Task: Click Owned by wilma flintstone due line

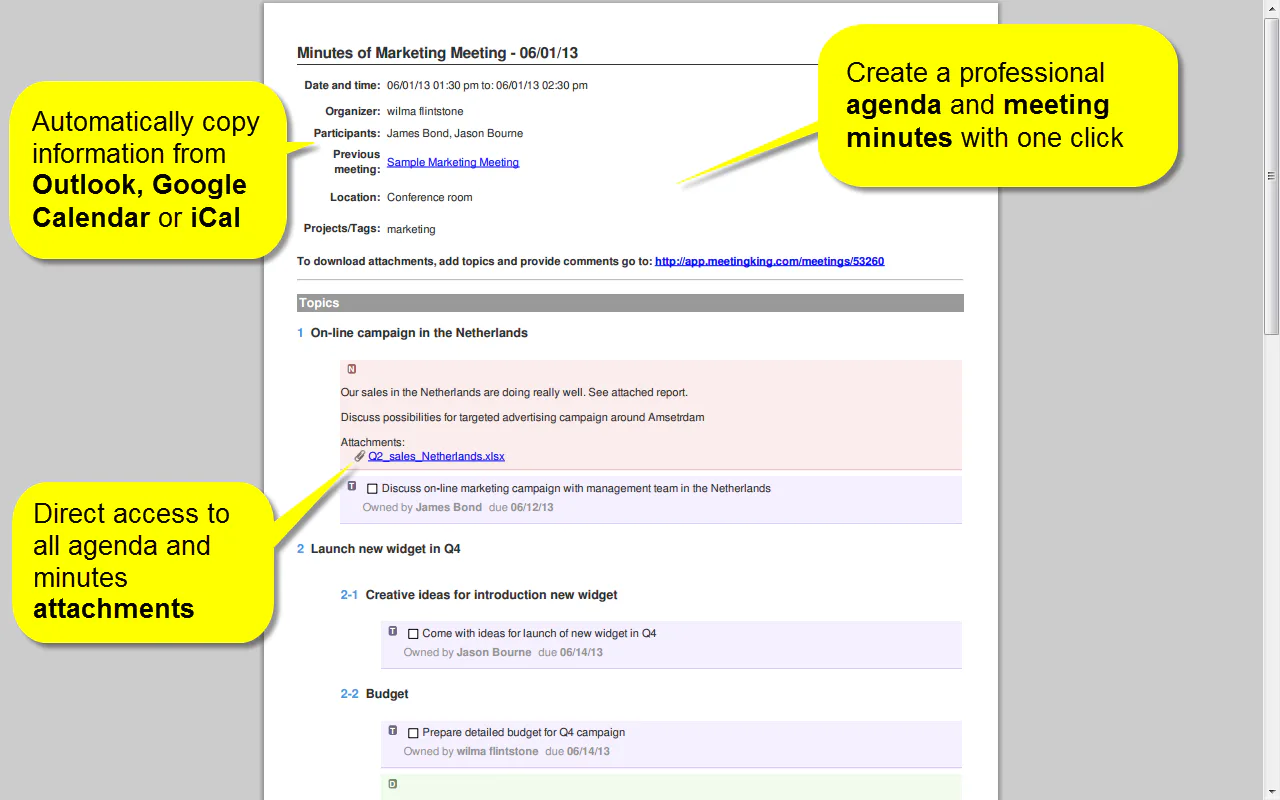Action: coord(506,751)
